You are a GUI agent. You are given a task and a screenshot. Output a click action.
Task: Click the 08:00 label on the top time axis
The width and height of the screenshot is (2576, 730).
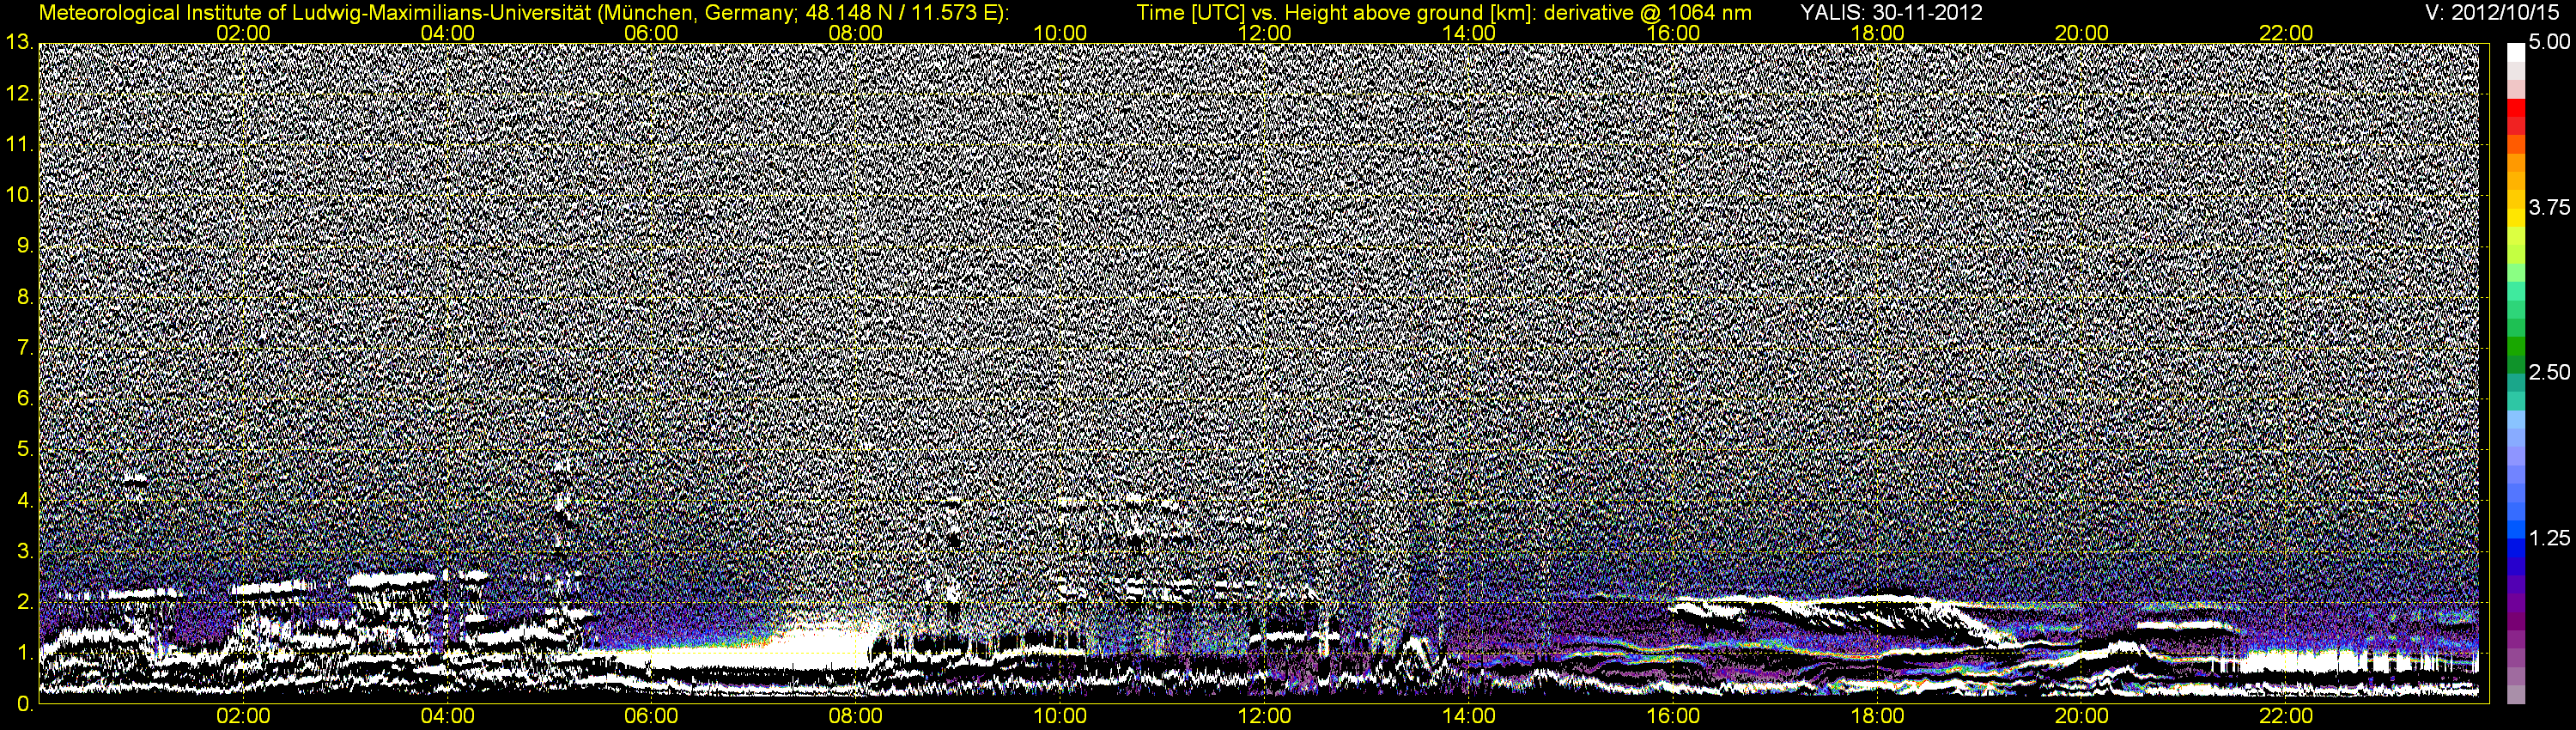tap(856, 33)
